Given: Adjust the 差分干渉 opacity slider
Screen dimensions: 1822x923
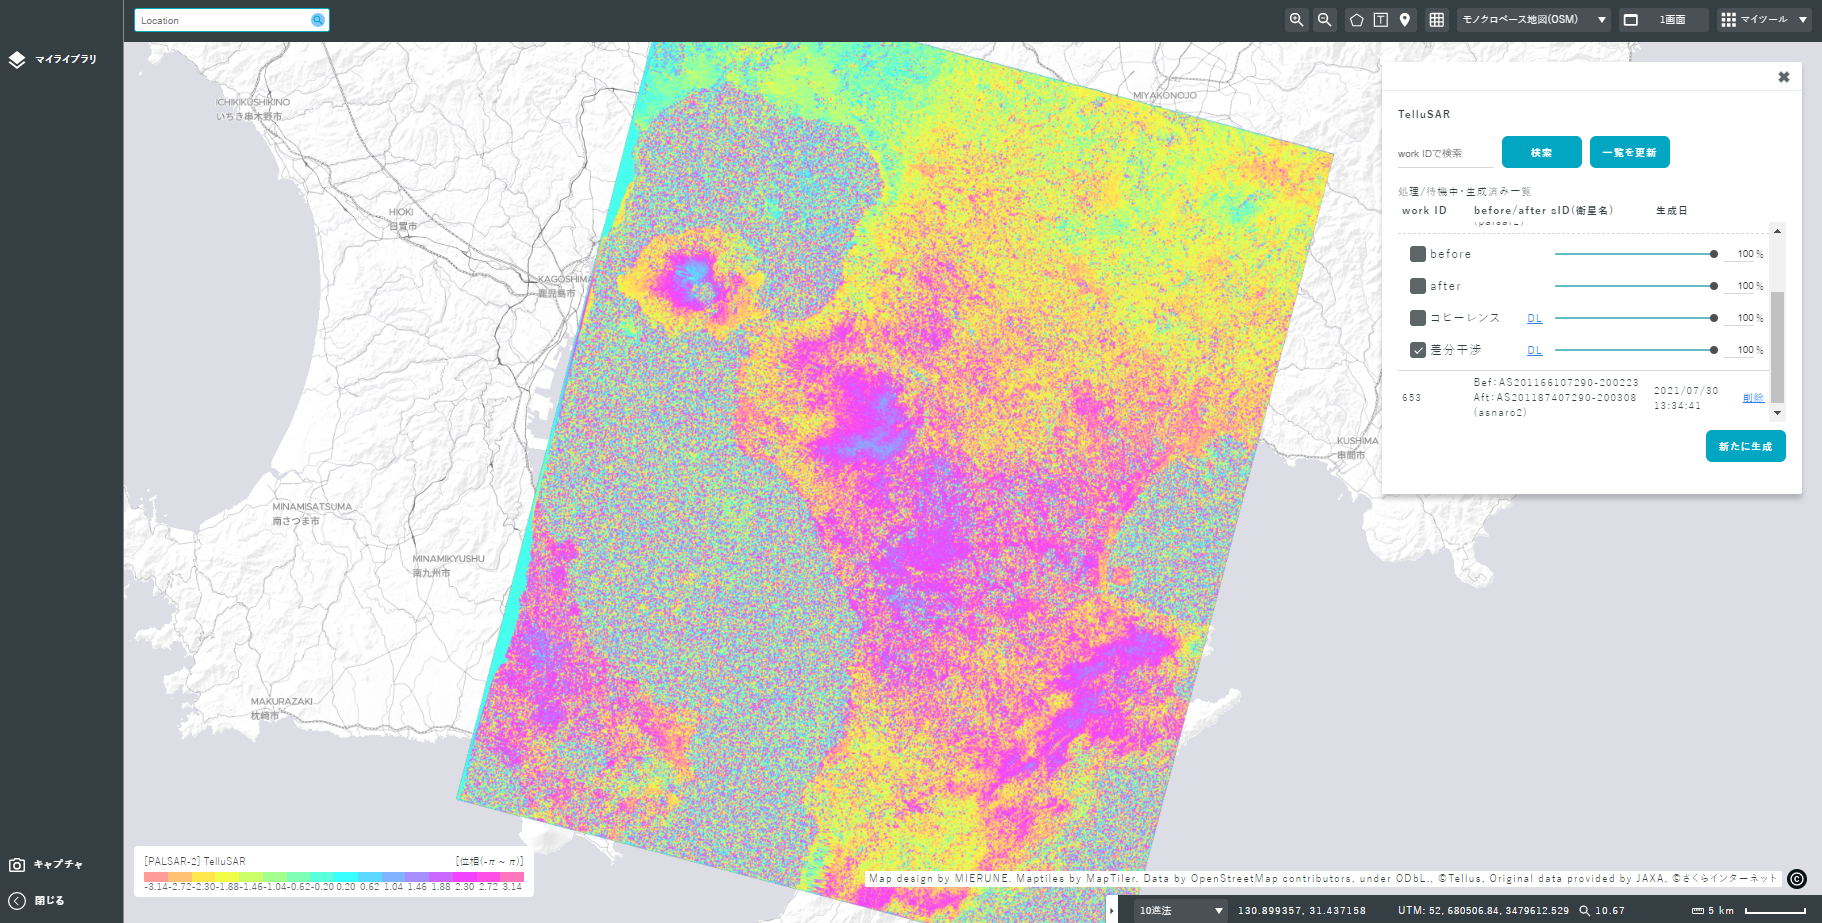Looking at the screenshot, I should [1636, 350].
